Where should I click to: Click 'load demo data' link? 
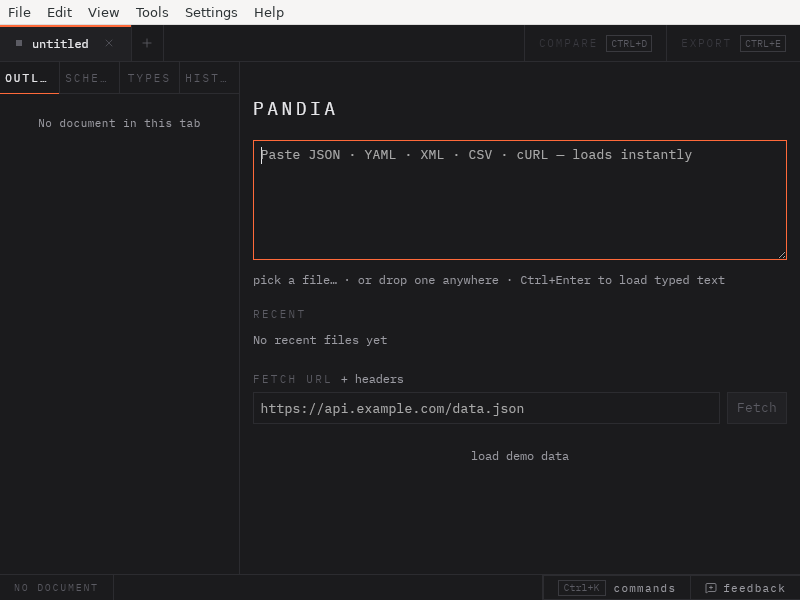[x=520, y=456]
